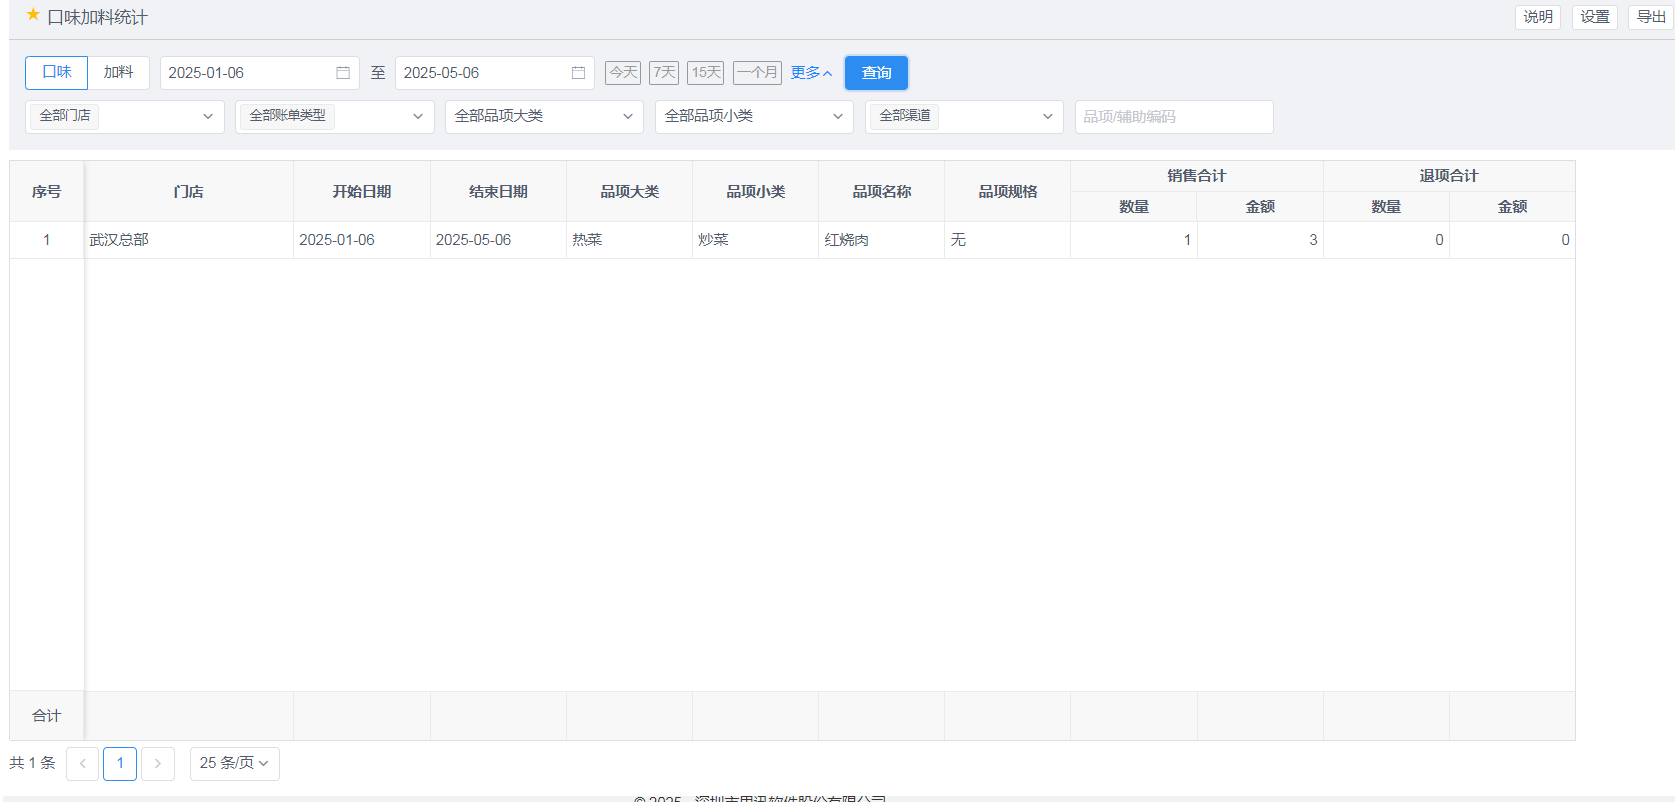
Task: Select the 武汉总部 store cell
Action: tap(189, 240)
